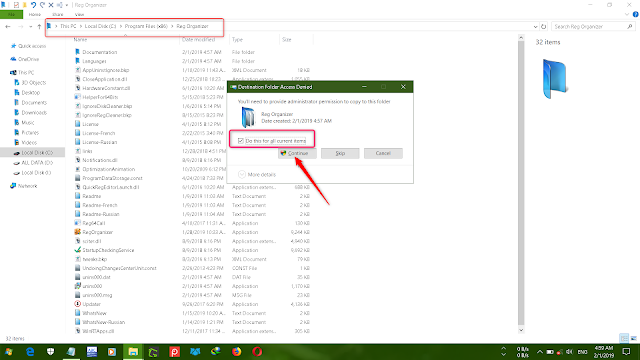Click the volume speaker tray icon

570,352
